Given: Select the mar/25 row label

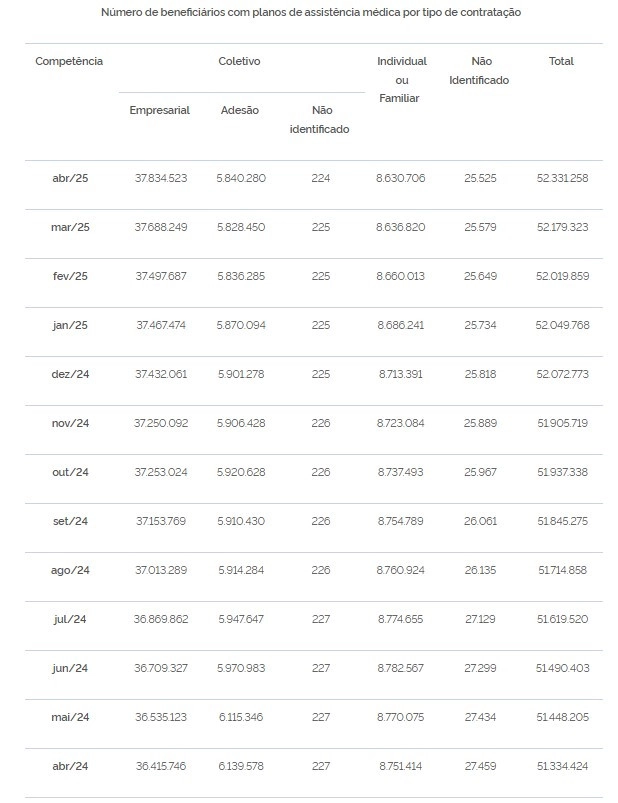Looking at the screenshot, I should (x=70, y=227).
